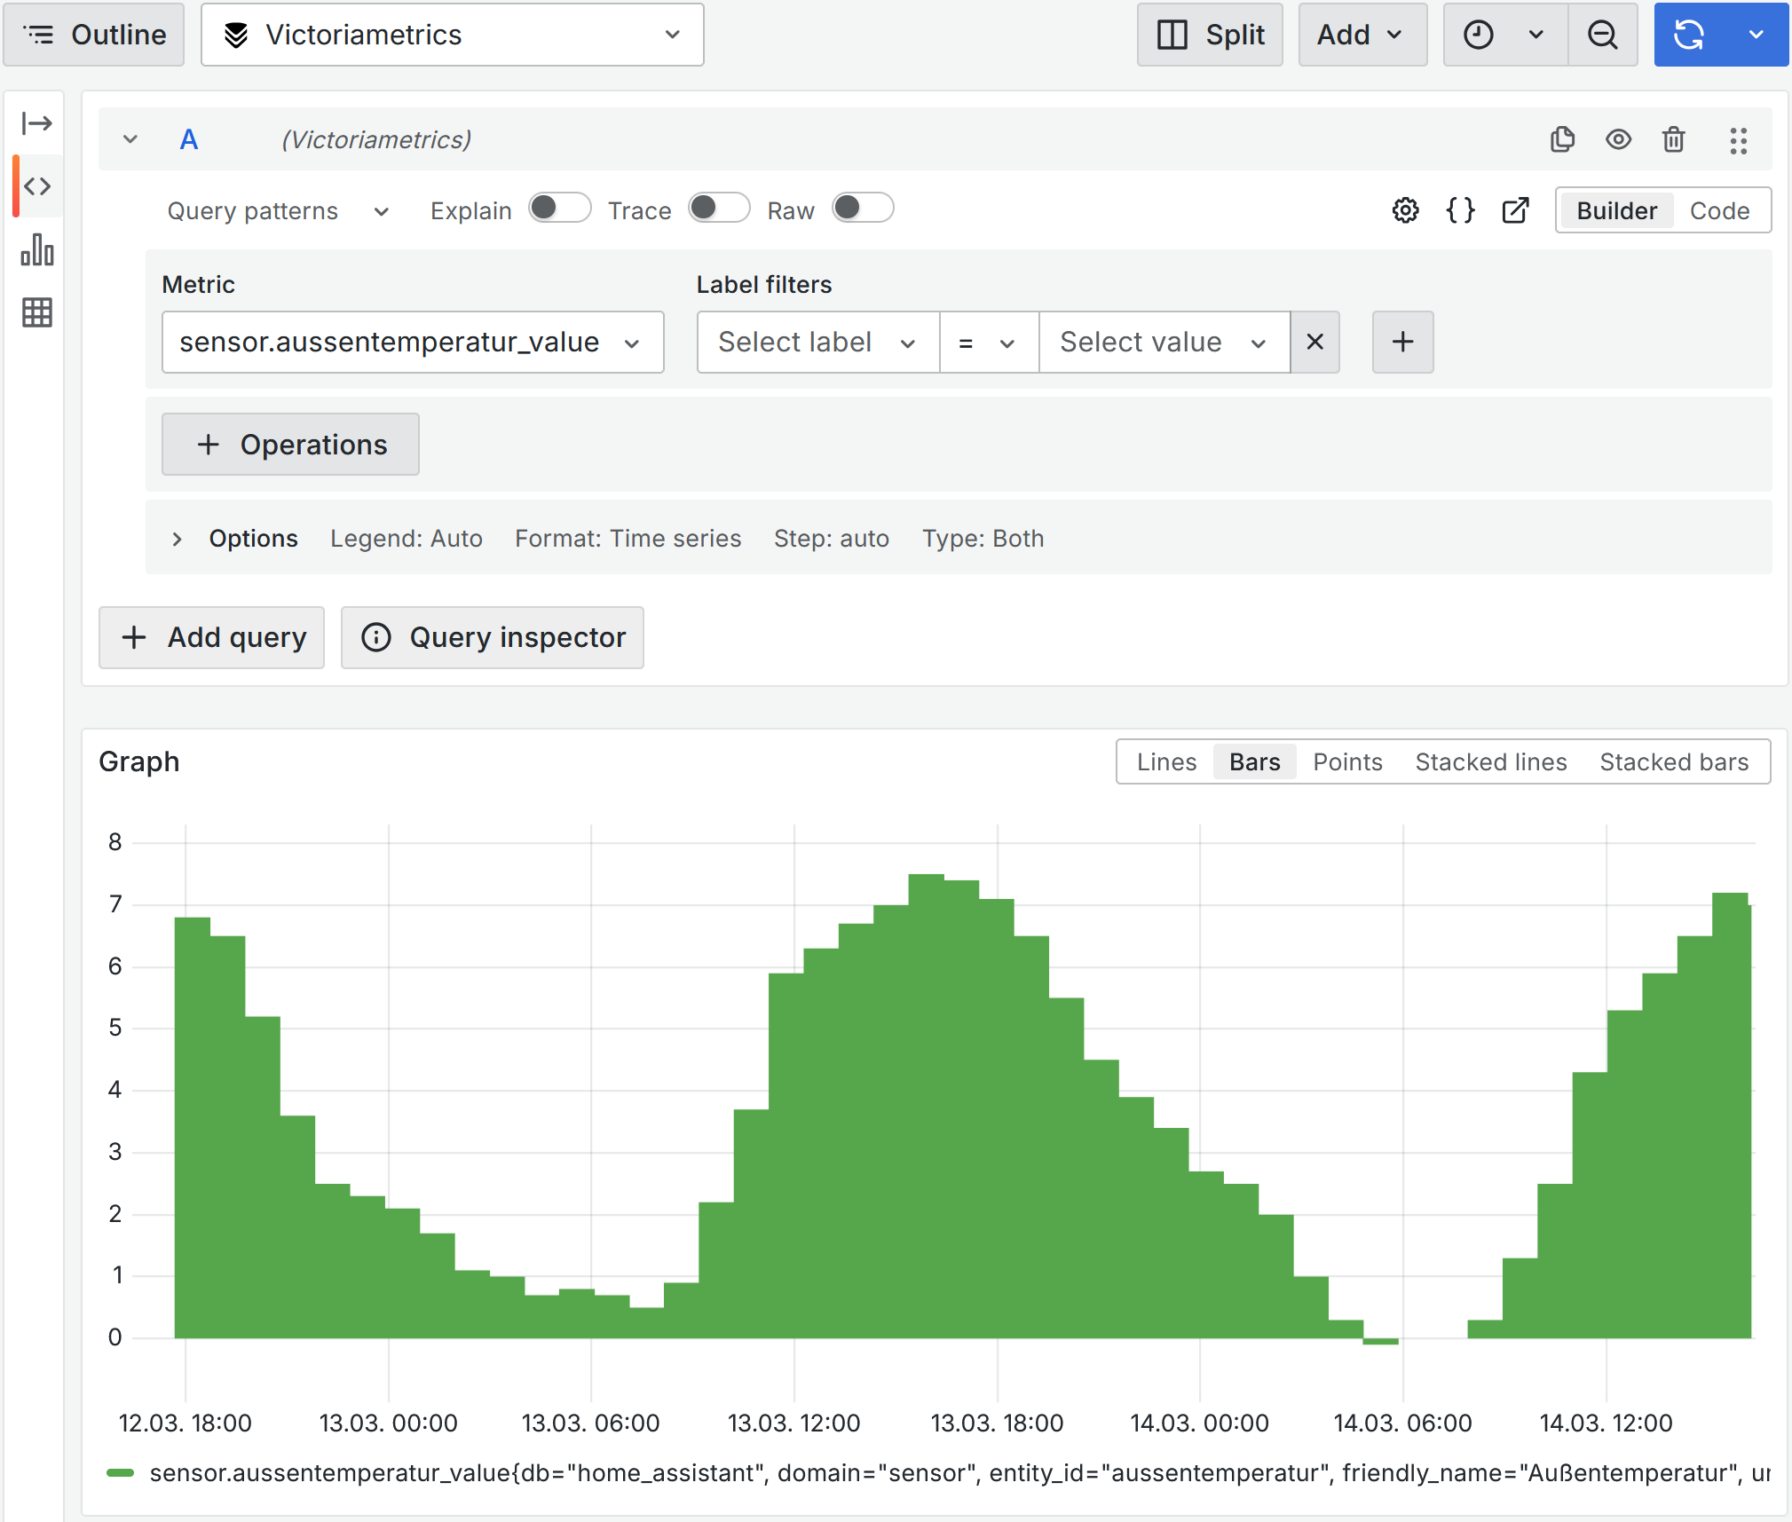Switch to the Code tab
Viewport: 1792px width, 1522px height.
[1719, 210]
